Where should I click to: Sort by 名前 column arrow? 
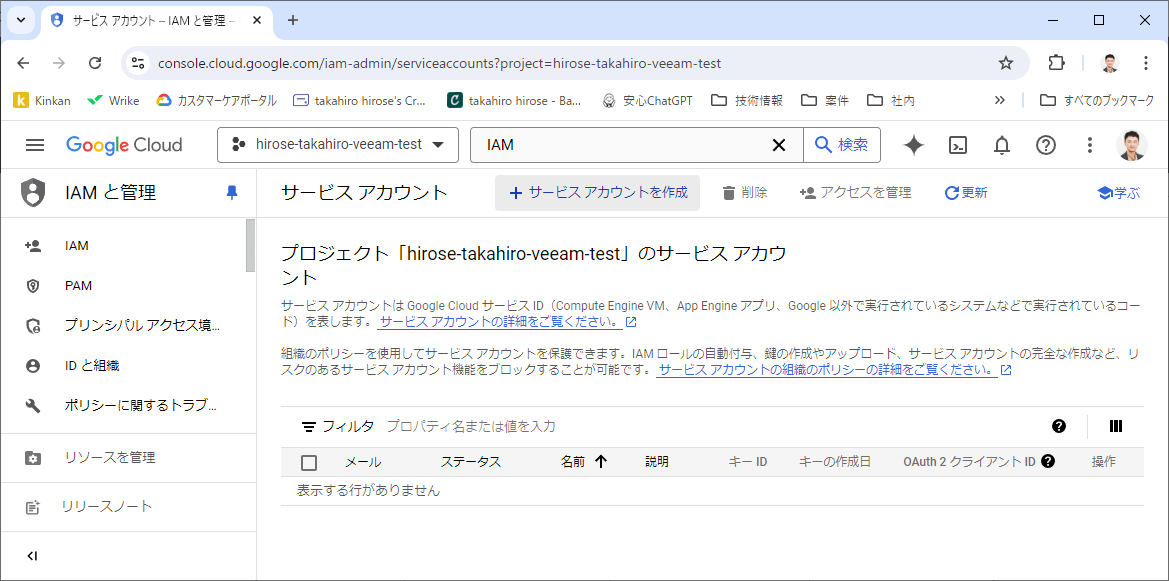[601, 462]
